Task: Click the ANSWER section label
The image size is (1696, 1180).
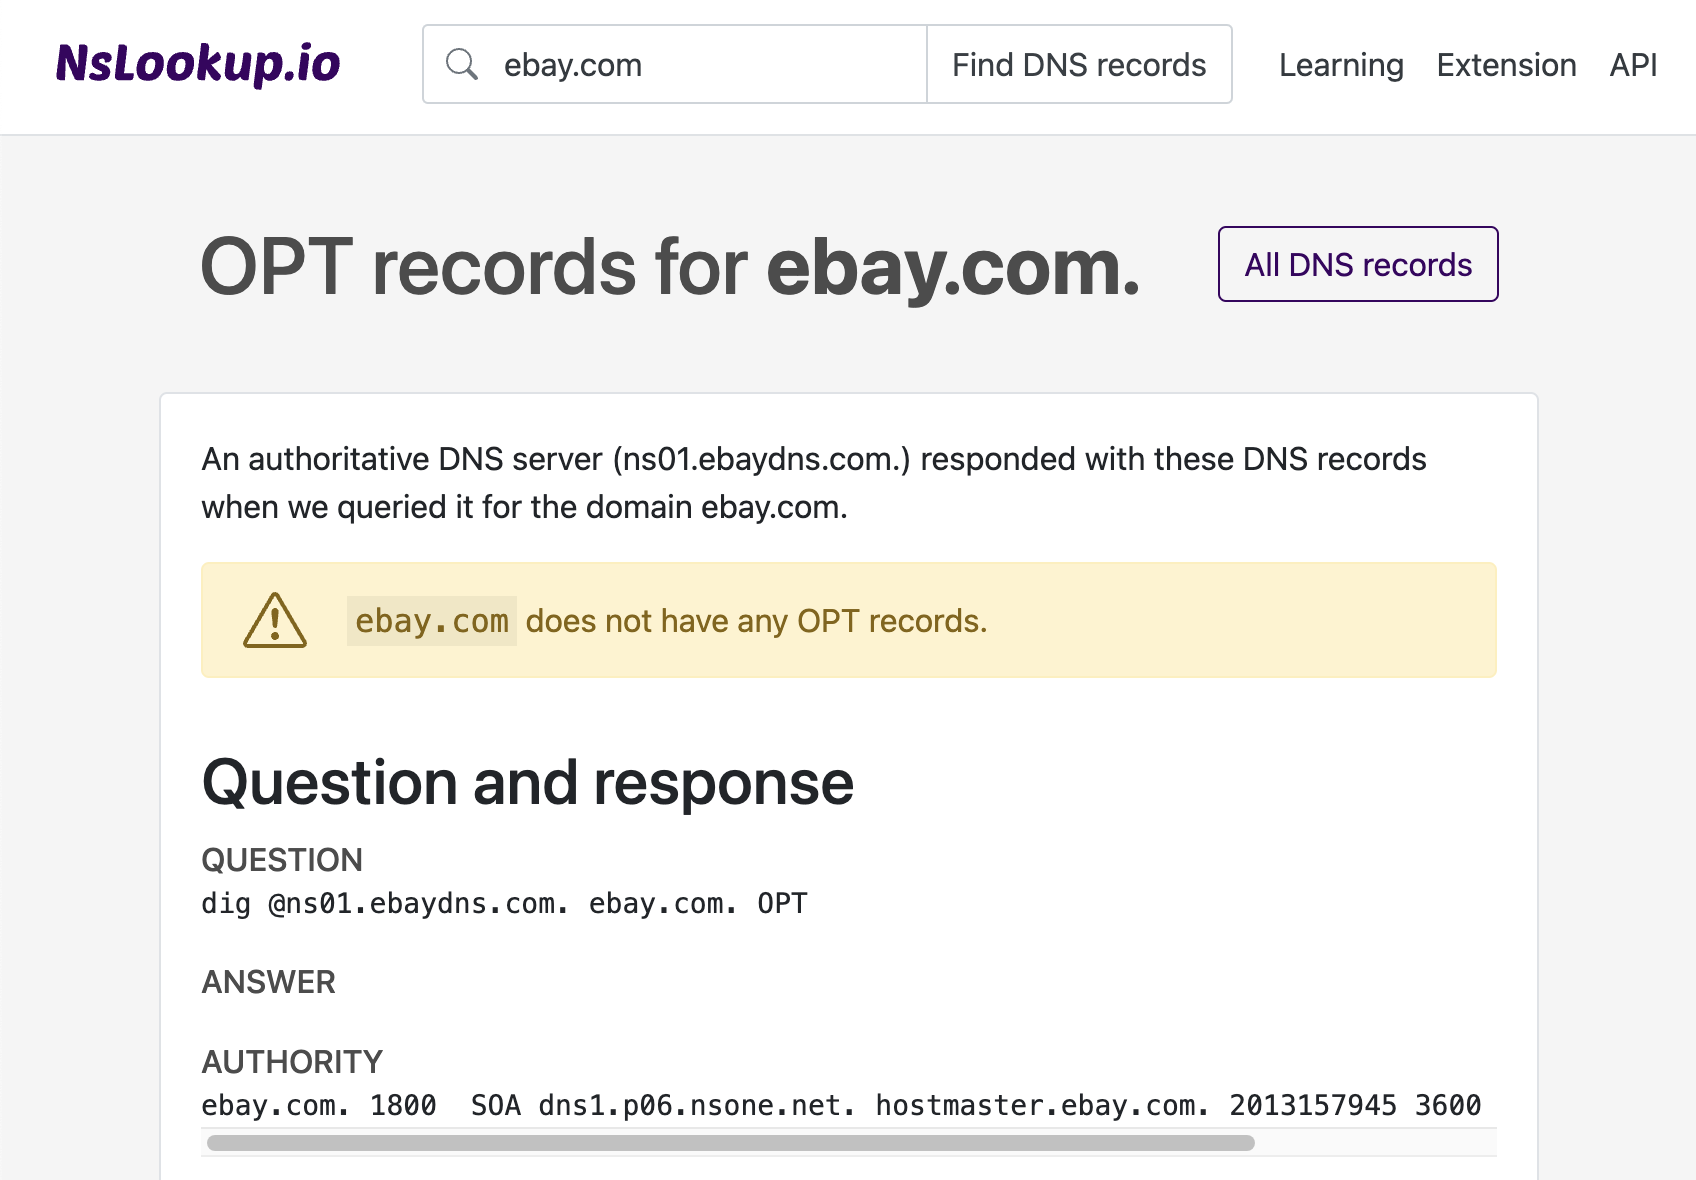Action: tap(268, 981)
